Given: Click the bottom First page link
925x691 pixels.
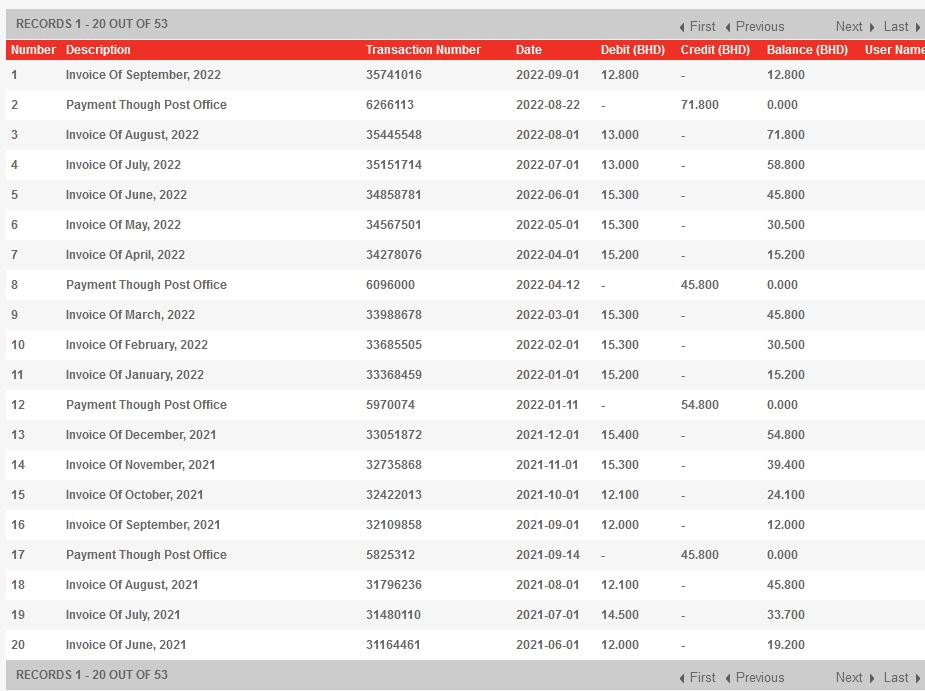Looking at the screenshot, I should click(x=698, y=677).
